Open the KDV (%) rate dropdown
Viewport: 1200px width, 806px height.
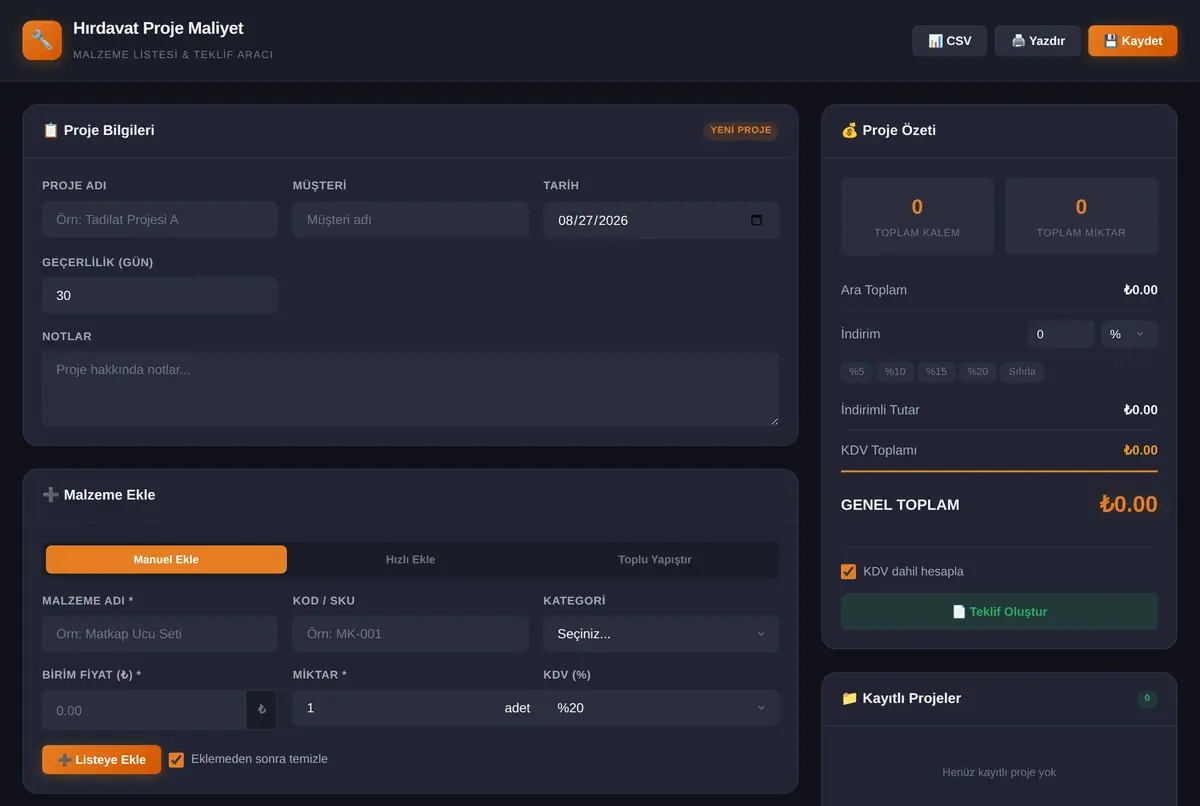pyautogui.click(x=661, y=708)
